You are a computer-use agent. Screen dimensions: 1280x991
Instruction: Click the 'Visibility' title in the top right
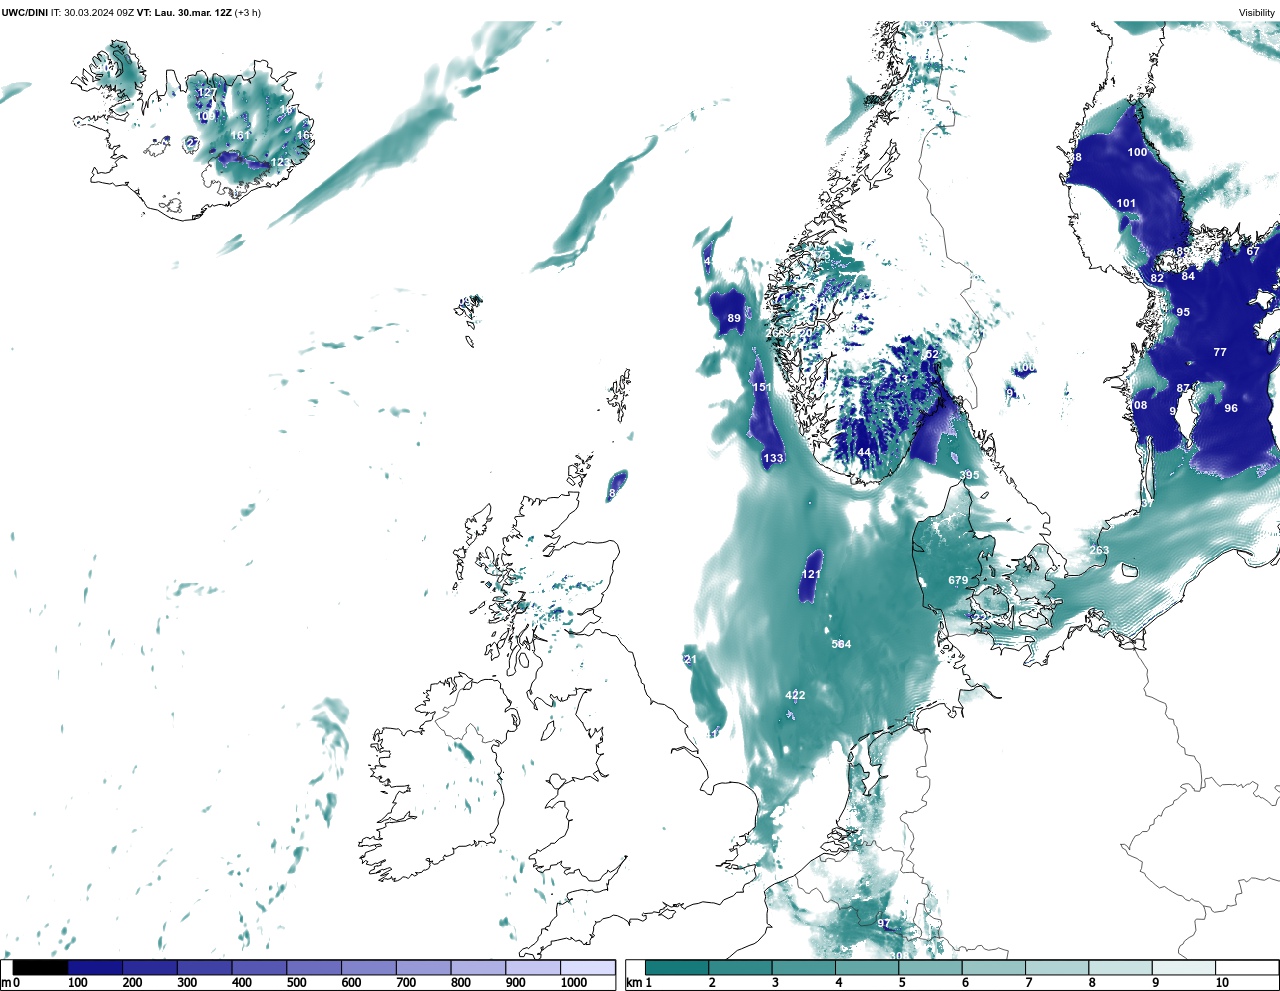pyautogui.click(x=1257, y=13)
